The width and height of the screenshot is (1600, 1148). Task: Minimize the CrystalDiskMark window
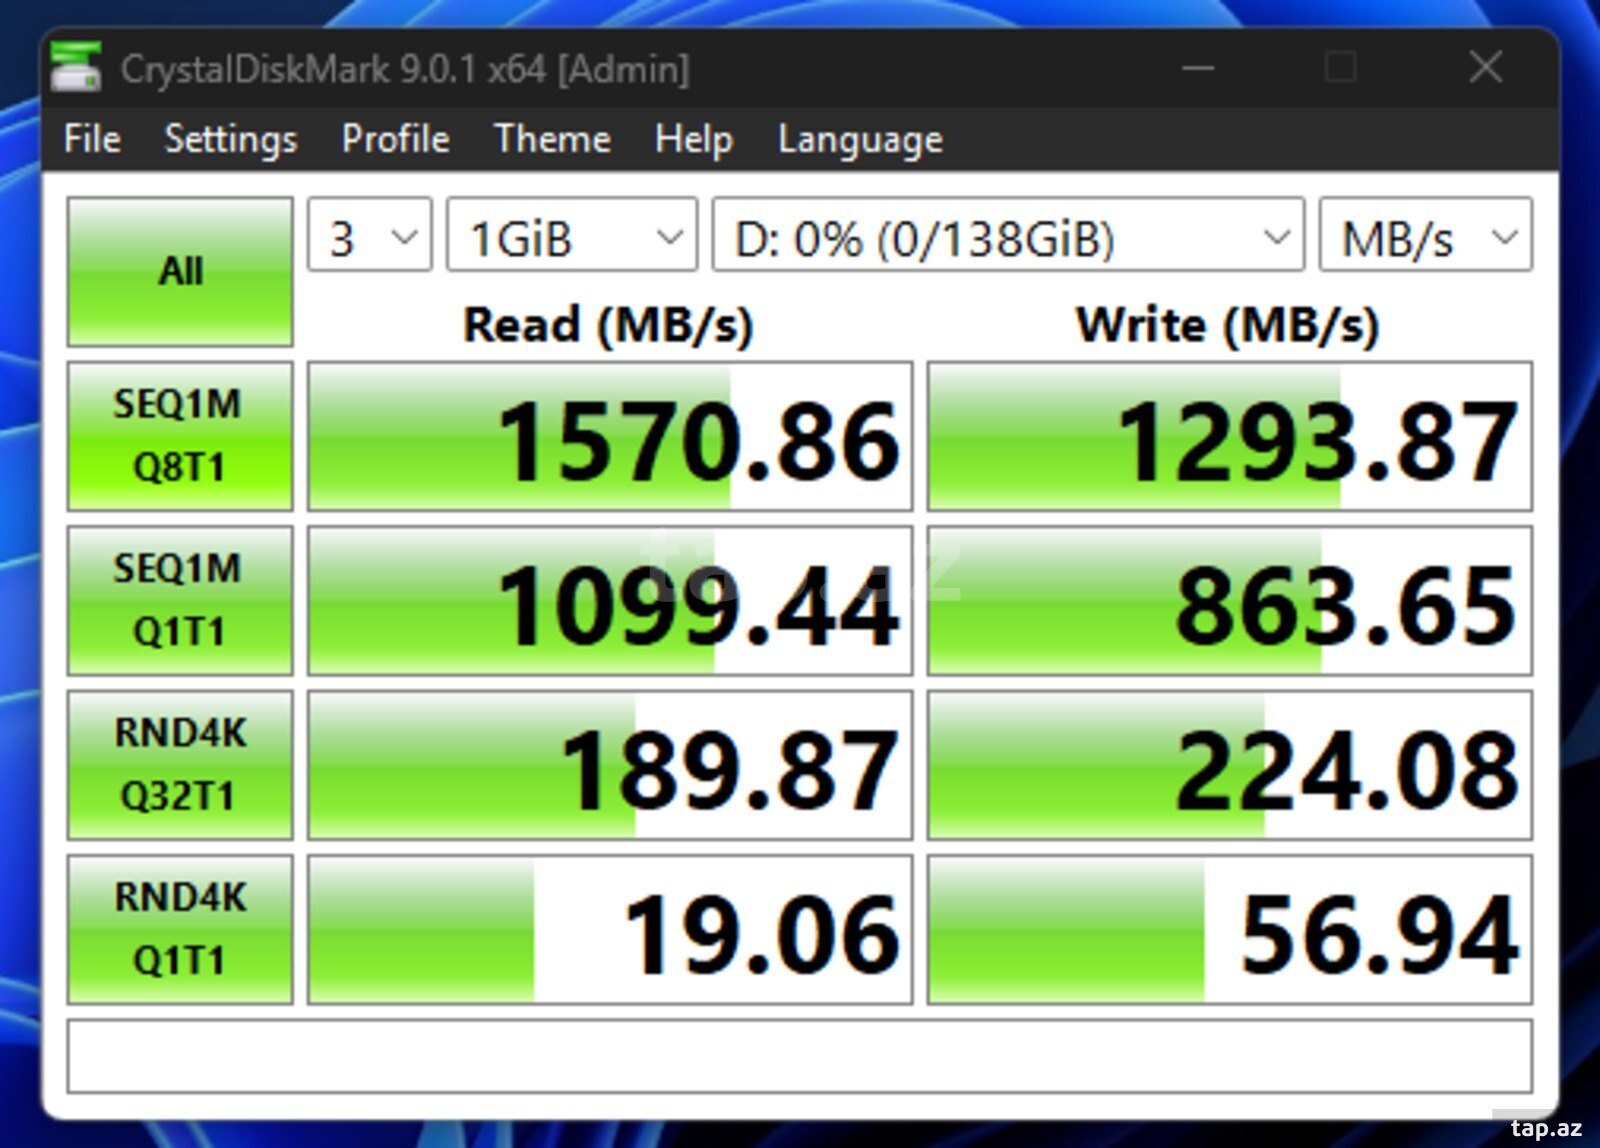pos(1198,68)
